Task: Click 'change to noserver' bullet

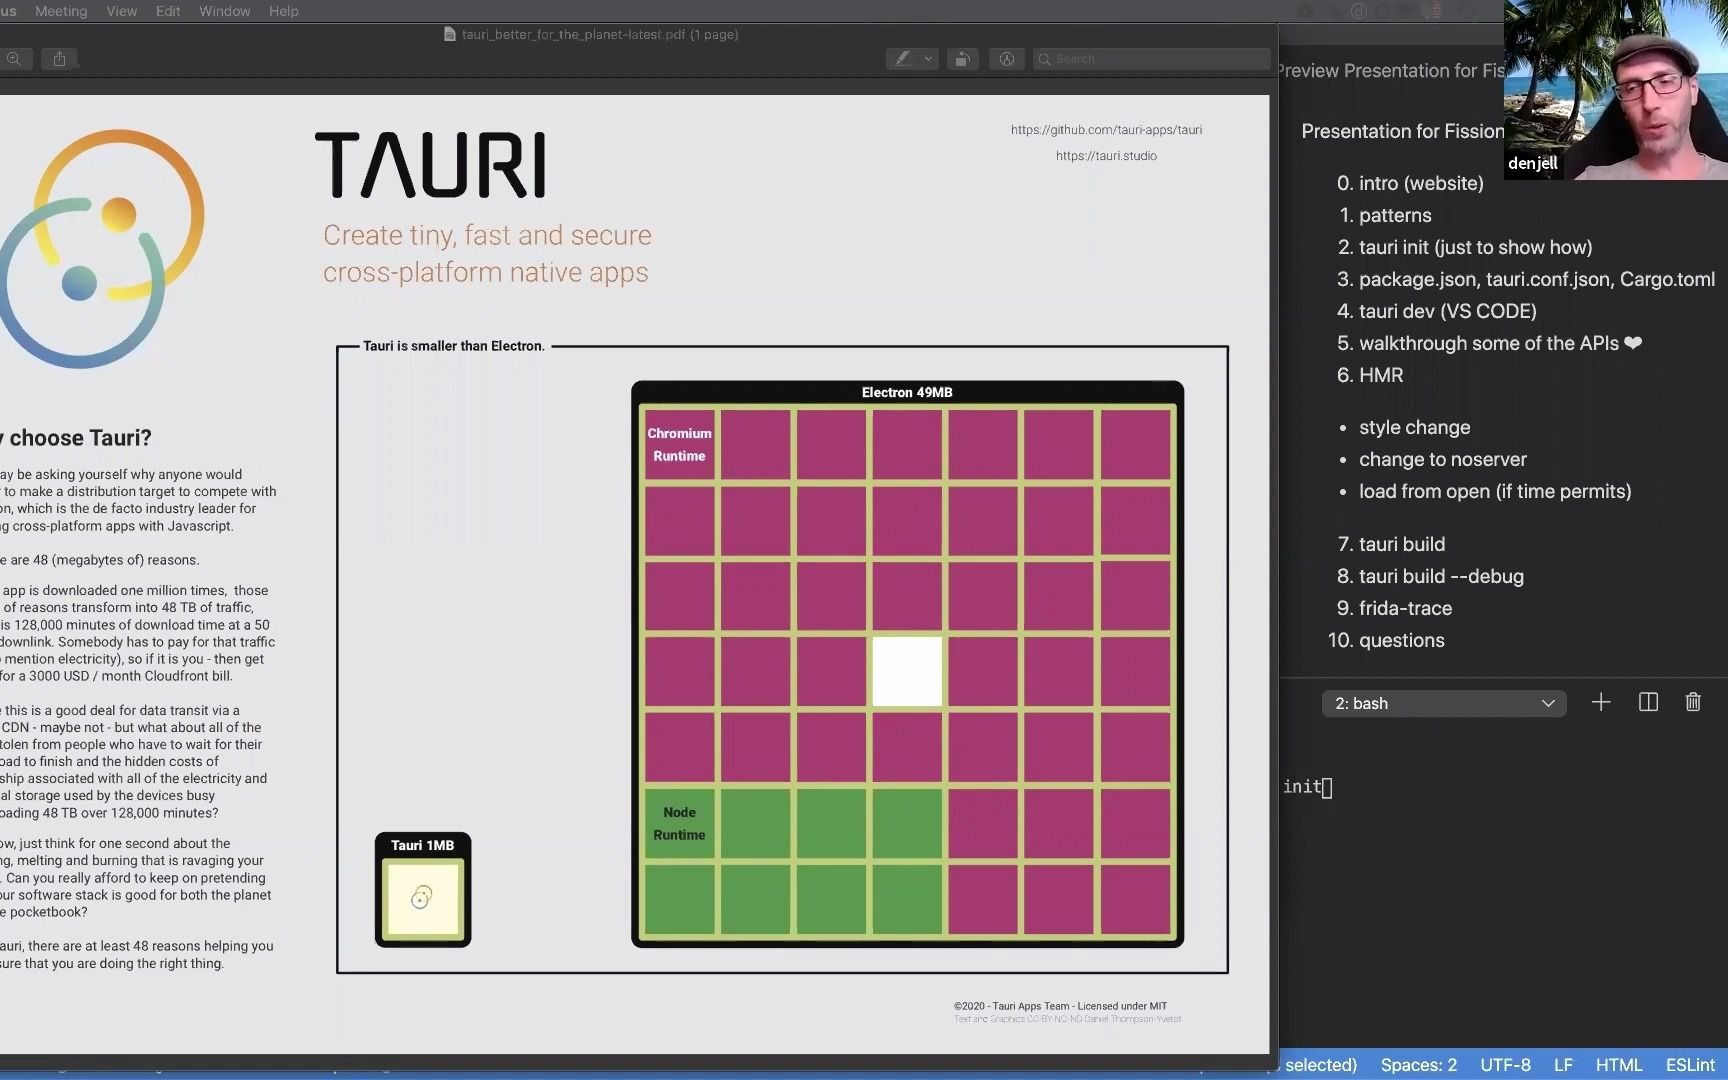Action: point(1443,459)
